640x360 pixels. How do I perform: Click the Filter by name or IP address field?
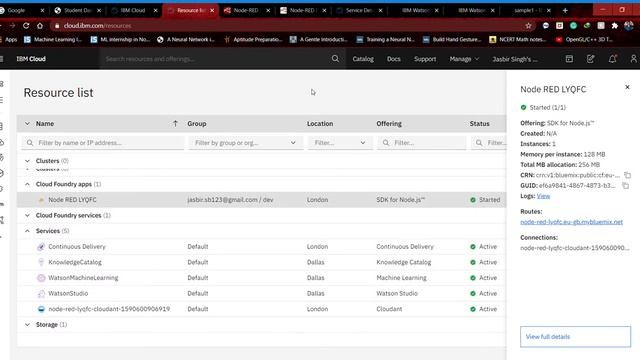[102, 143]
